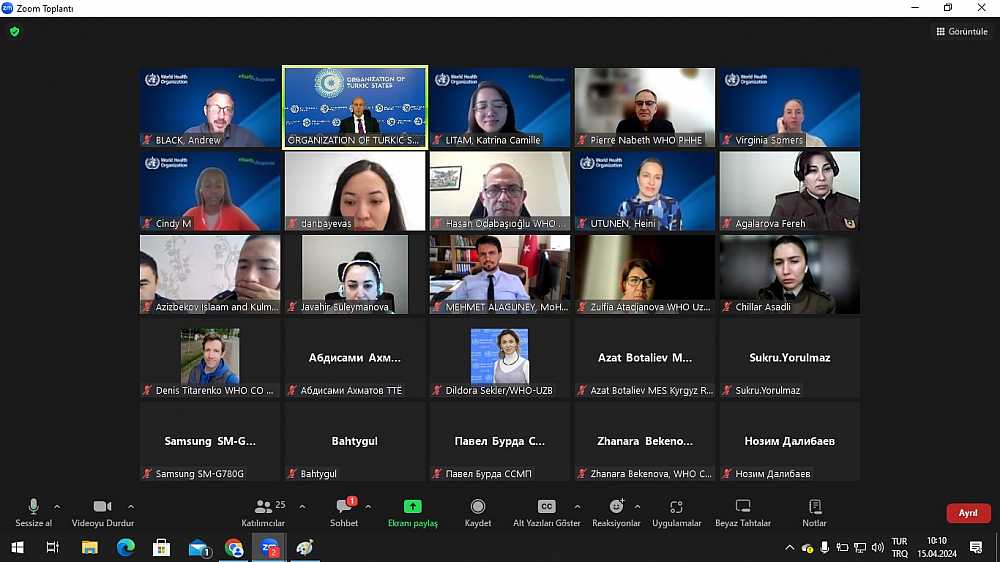The height and width of the screenshot is (562, 1000).
Task: Open the Notlar notes panel
Action: click(x=814, y=512)
